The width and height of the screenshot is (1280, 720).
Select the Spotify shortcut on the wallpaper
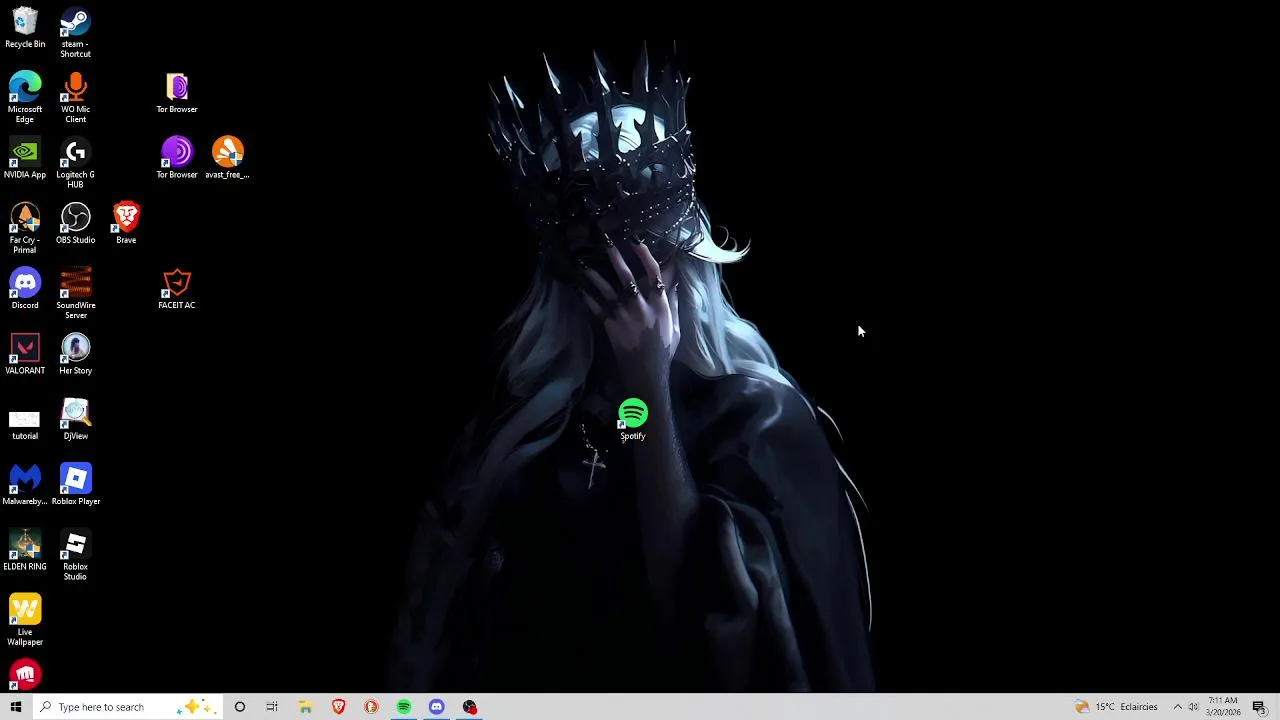click(x=633, y=419)
